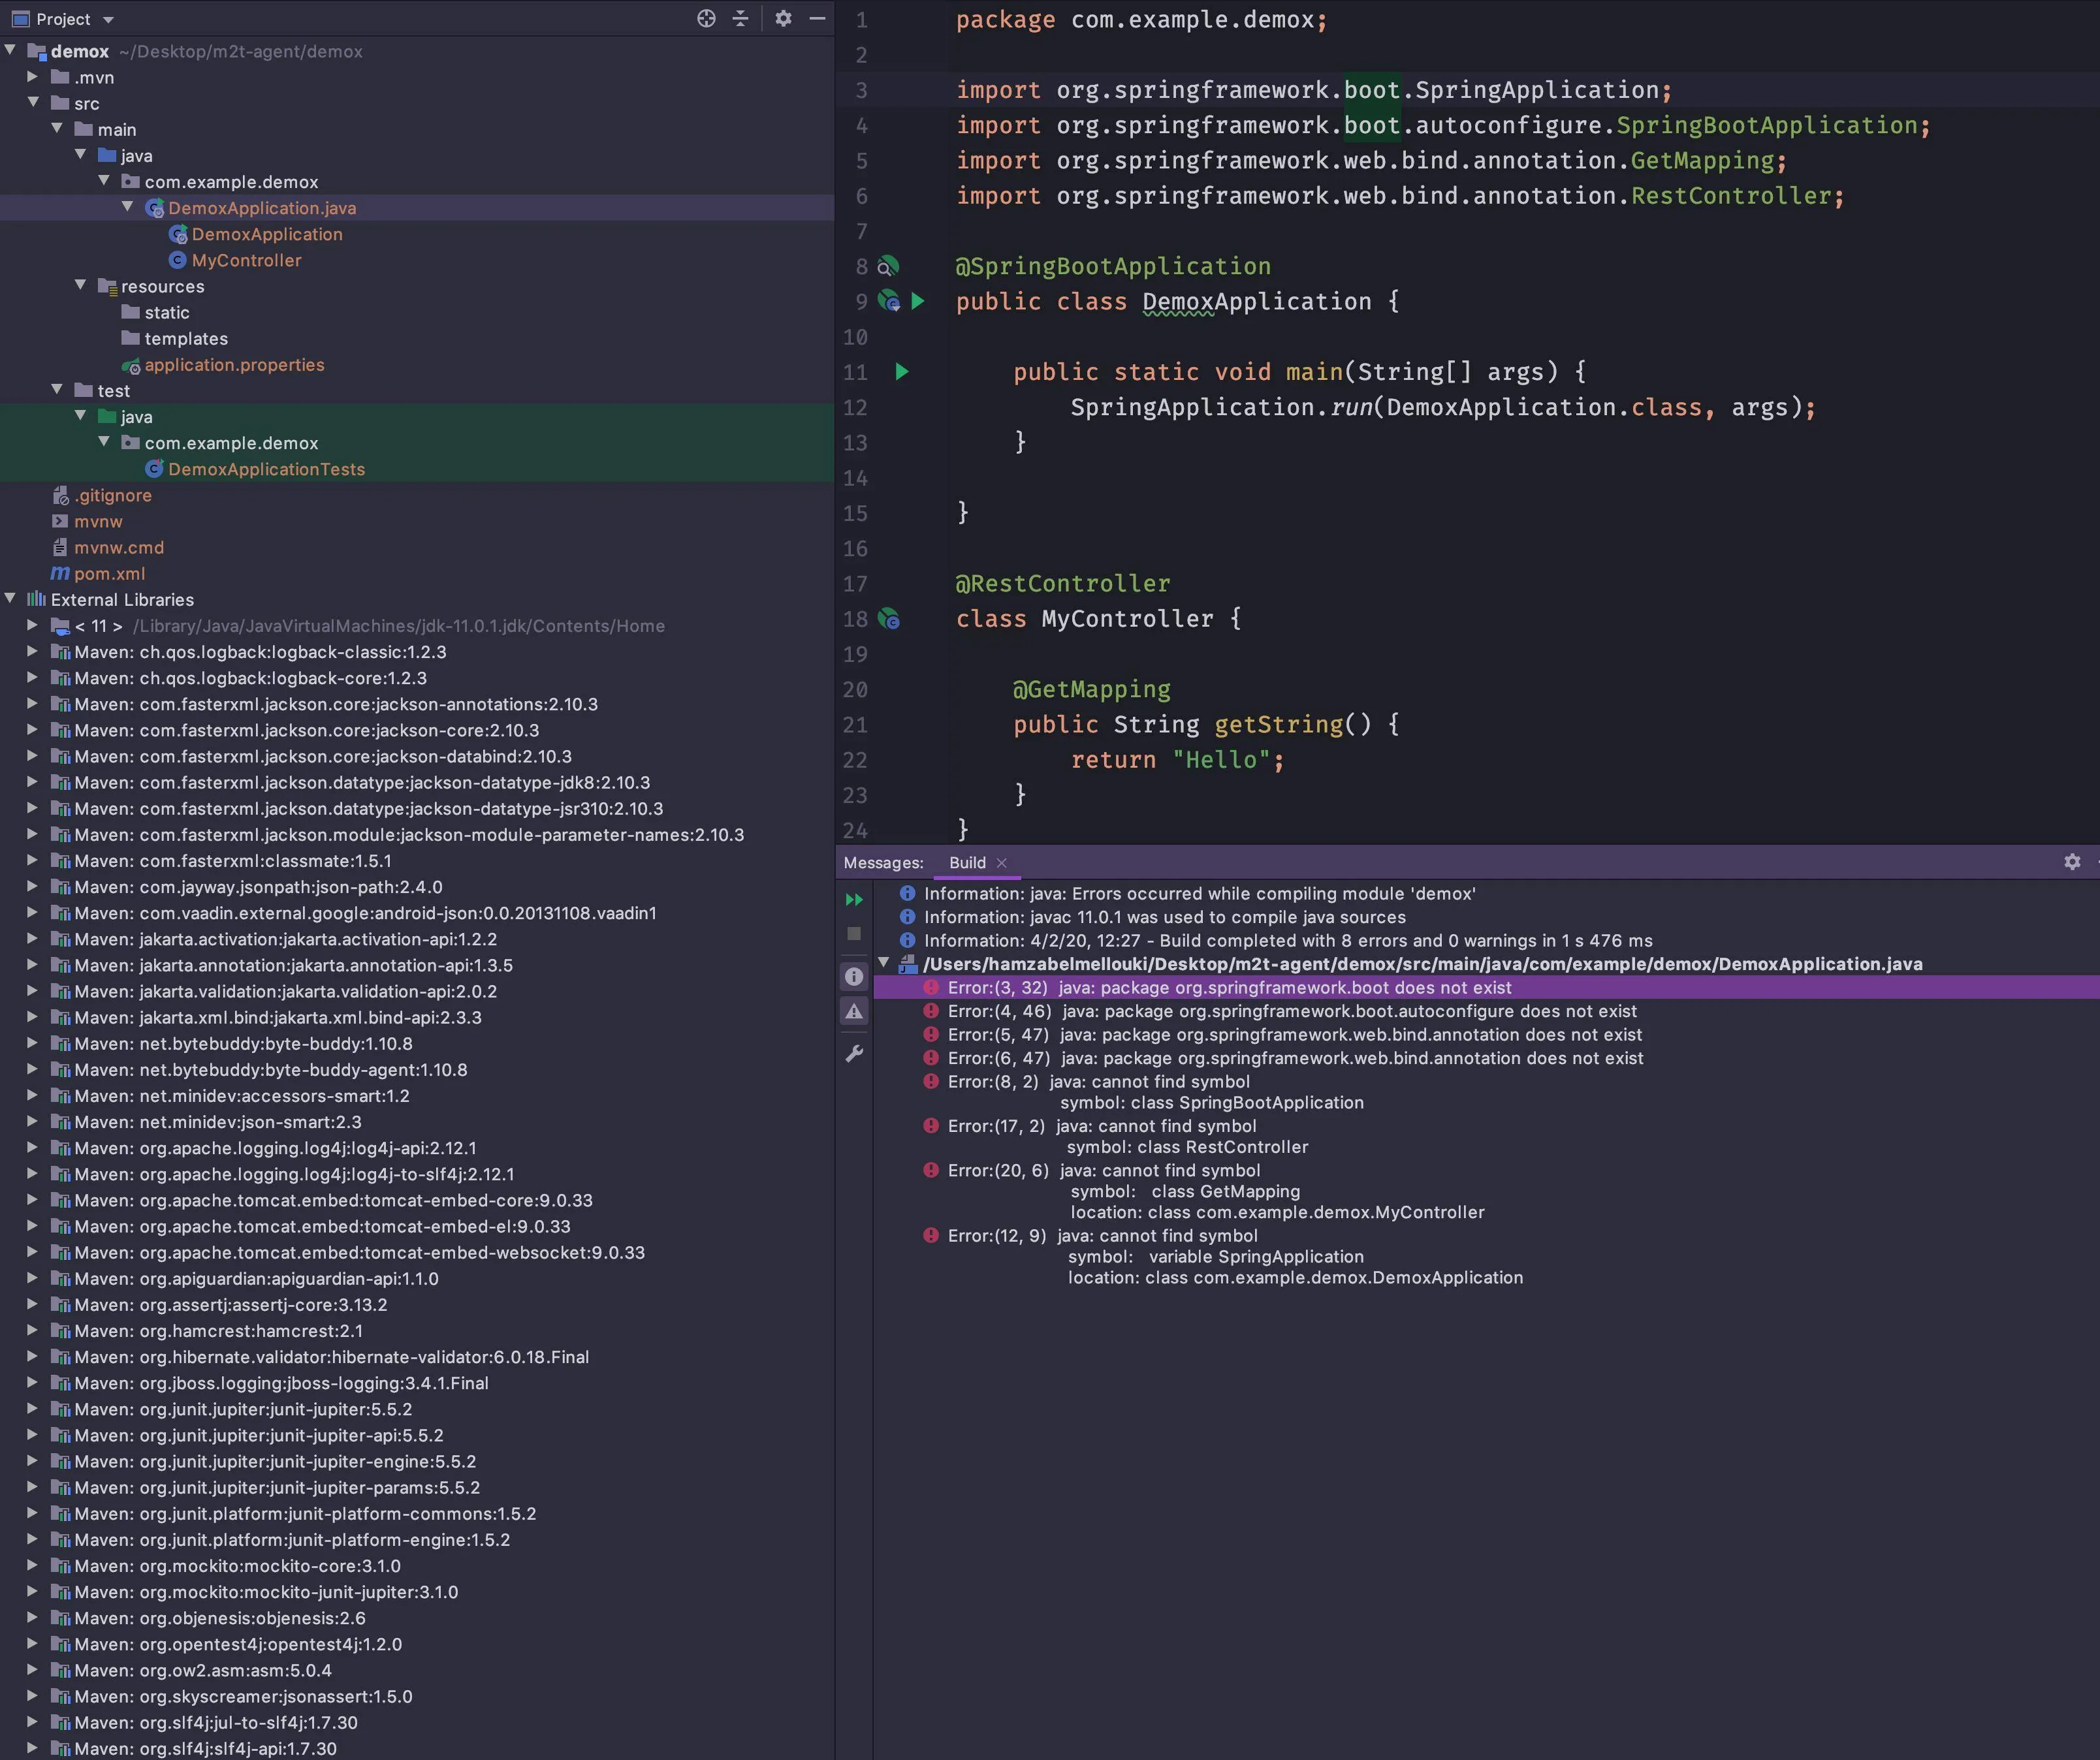Click Build completed with 8 errors message

click(1288, 940)
